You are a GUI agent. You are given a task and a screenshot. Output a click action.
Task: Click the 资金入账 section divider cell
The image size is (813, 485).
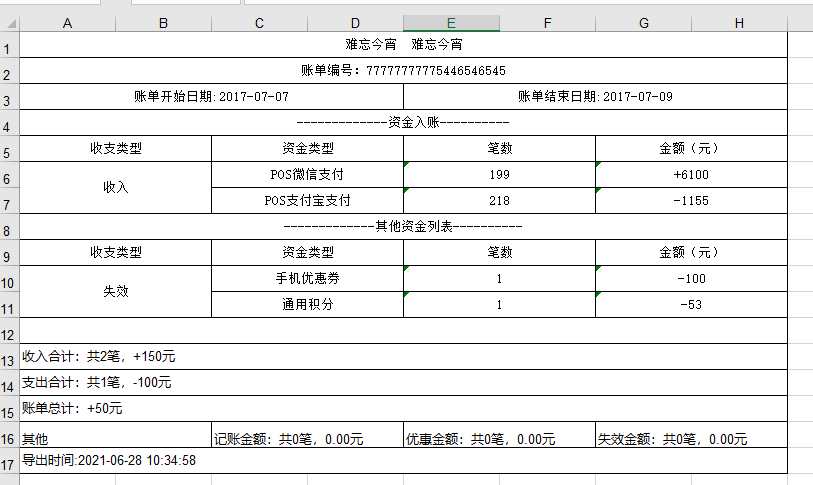click(x=403, y=122)
